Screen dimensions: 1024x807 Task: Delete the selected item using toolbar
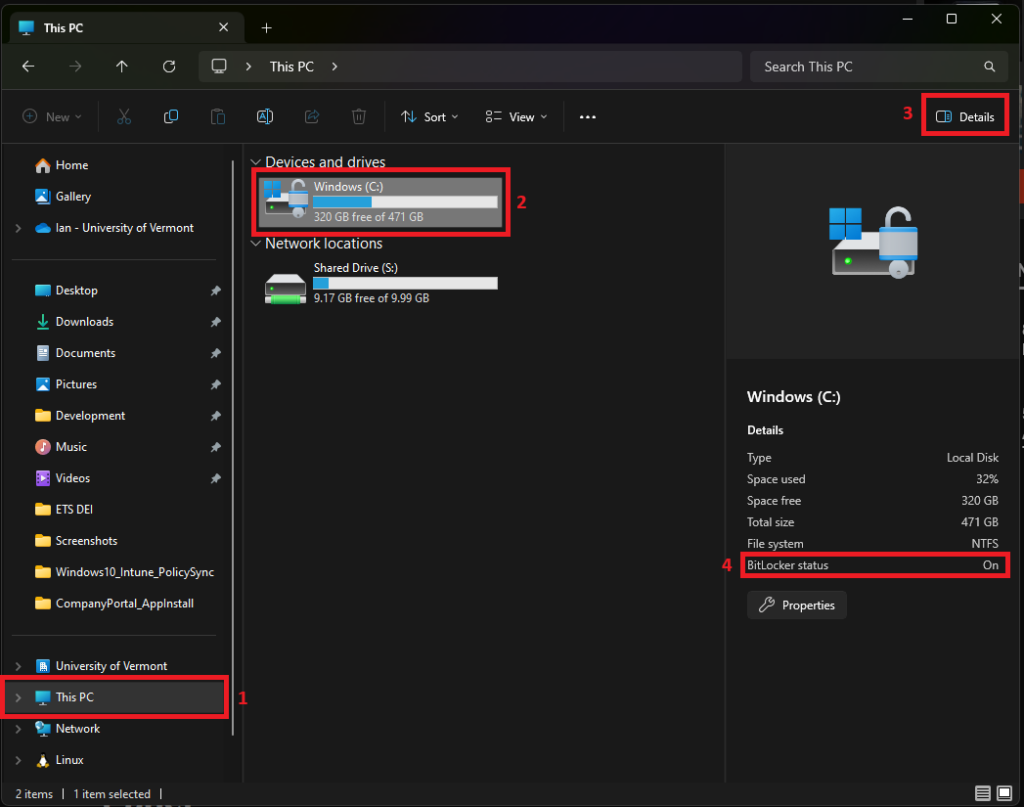(x=359, y=117)
